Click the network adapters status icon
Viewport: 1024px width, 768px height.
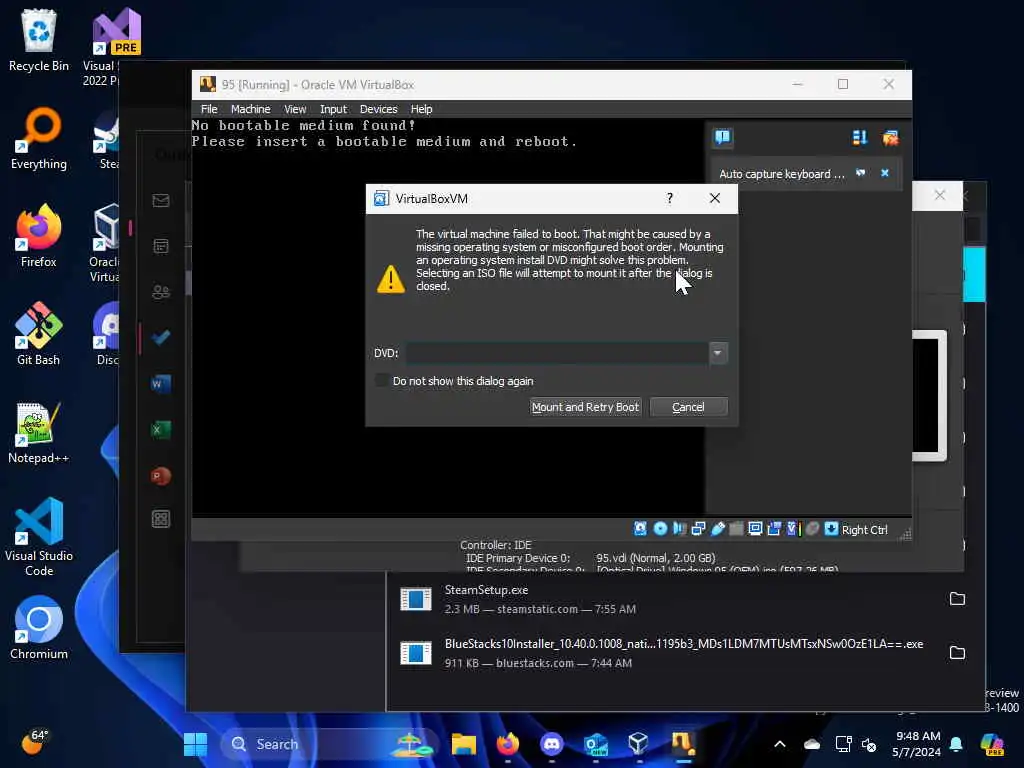click(x=698, y=529)
